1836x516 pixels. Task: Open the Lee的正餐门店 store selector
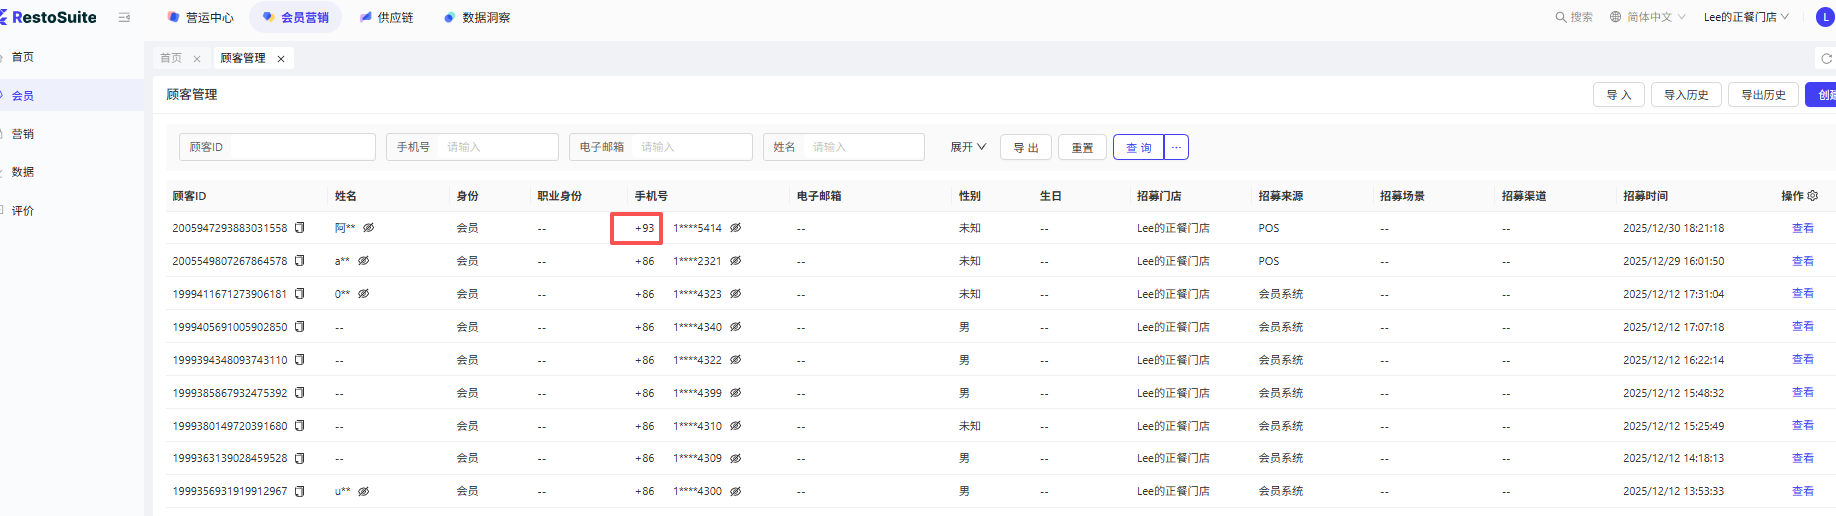click(x=1746, y=17)
